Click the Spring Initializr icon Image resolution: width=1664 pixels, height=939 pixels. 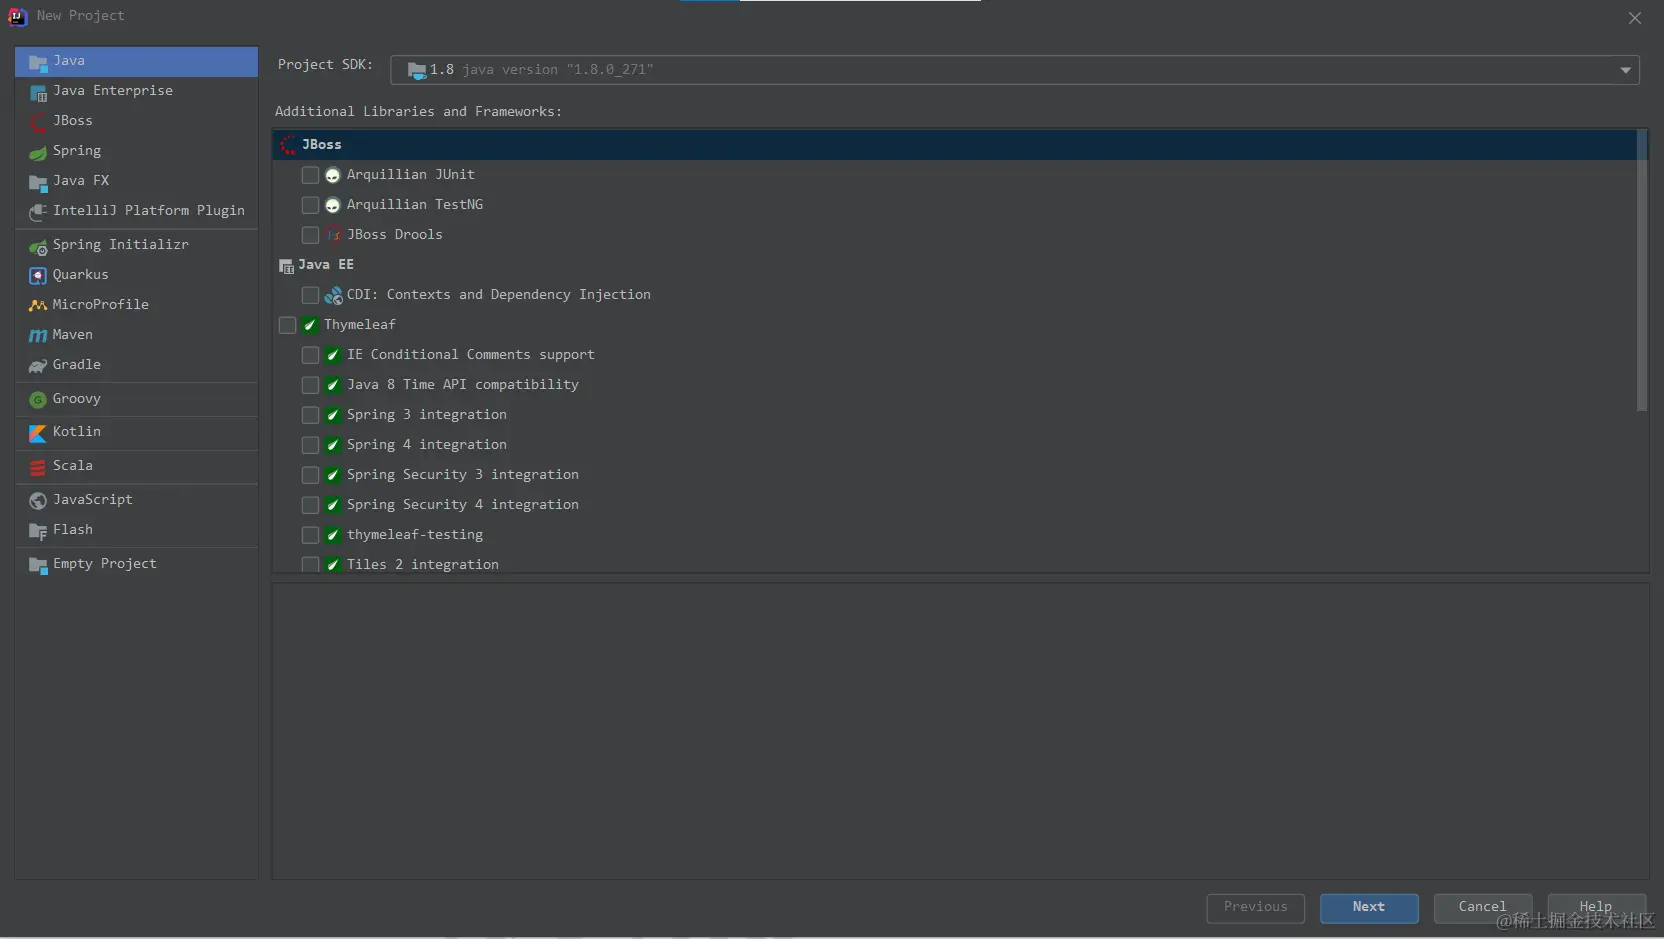[38, 246]
